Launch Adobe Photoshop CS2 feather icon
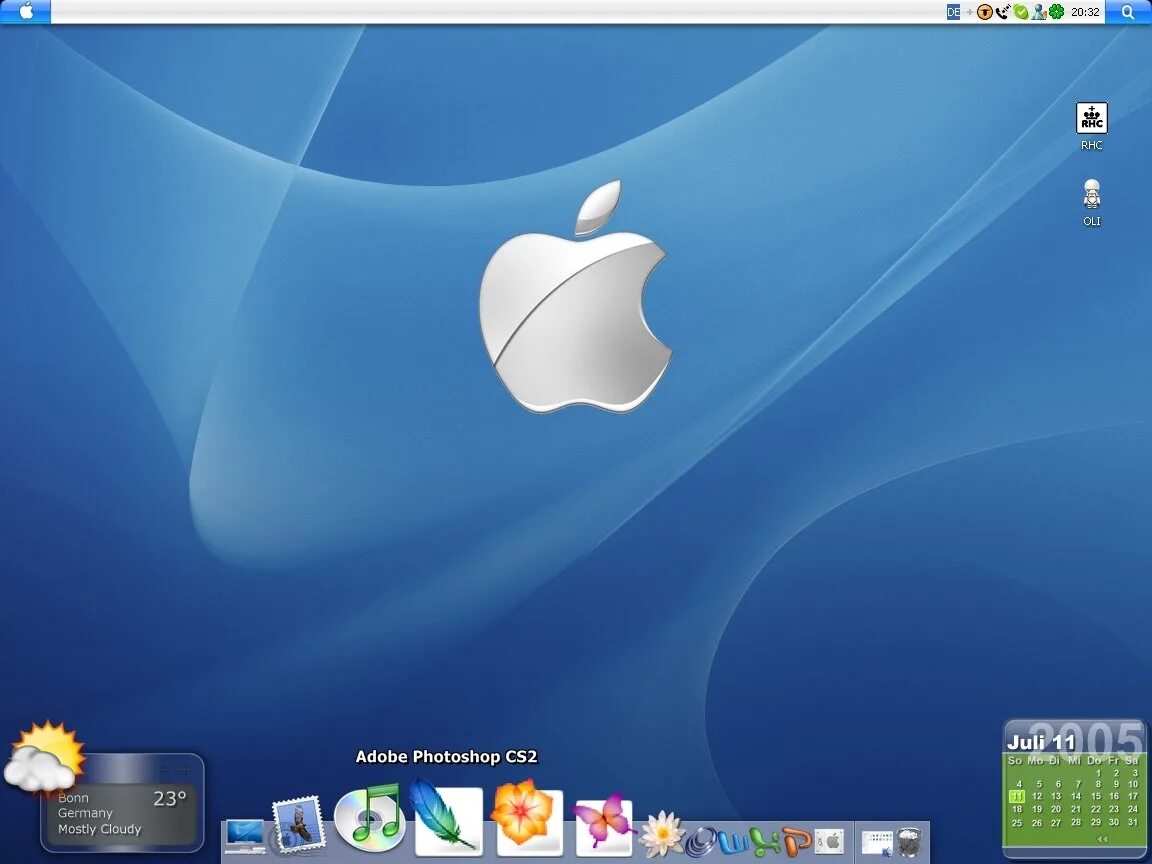Image resolution: width=1152 pixels, height=864 pixels. 447,818
